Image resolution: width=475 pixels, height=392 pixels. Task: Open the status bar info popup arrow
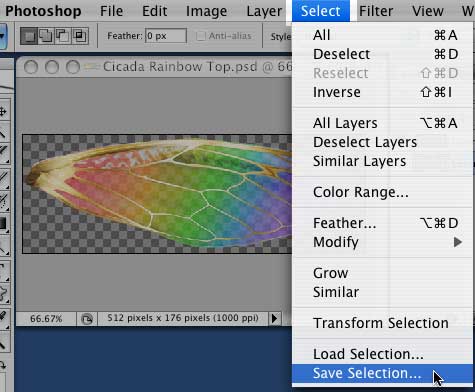(x=274, y=319)
